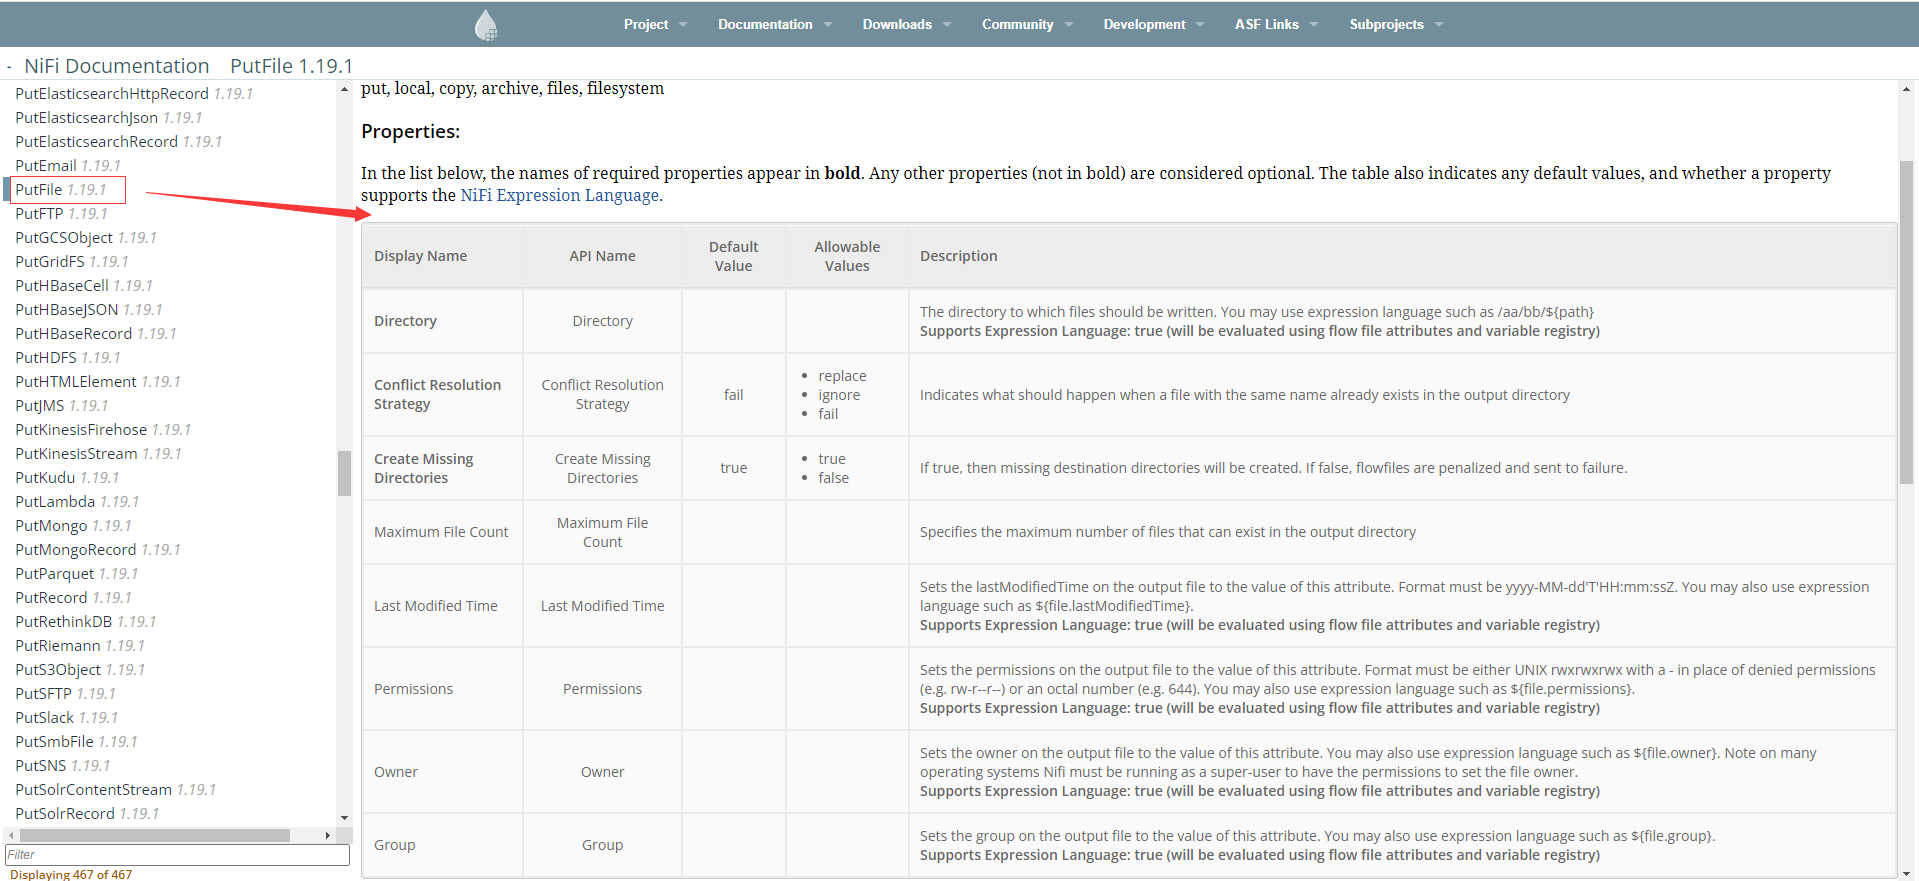Click the Allowable Values column header
The height and width of the screenshot is (881, 1919).
[847, 256]
